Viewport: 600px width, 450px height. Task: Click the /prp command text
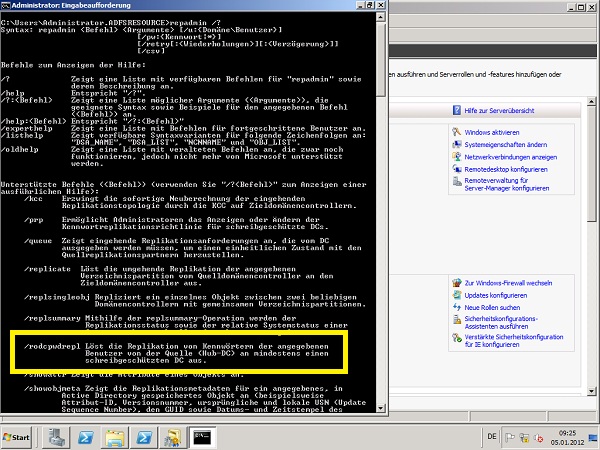[33, 220]
